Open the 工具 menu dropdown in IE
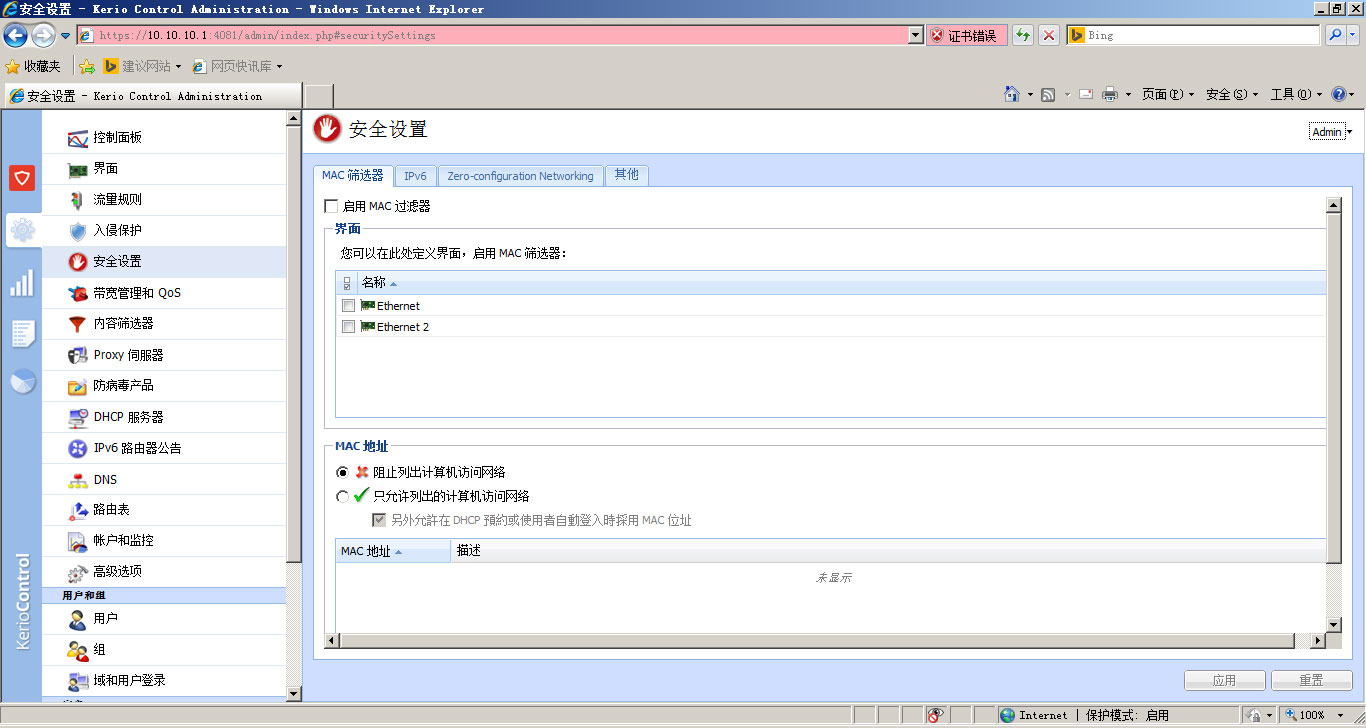This screenshot has width=1366, height=728. [1297, 94]
